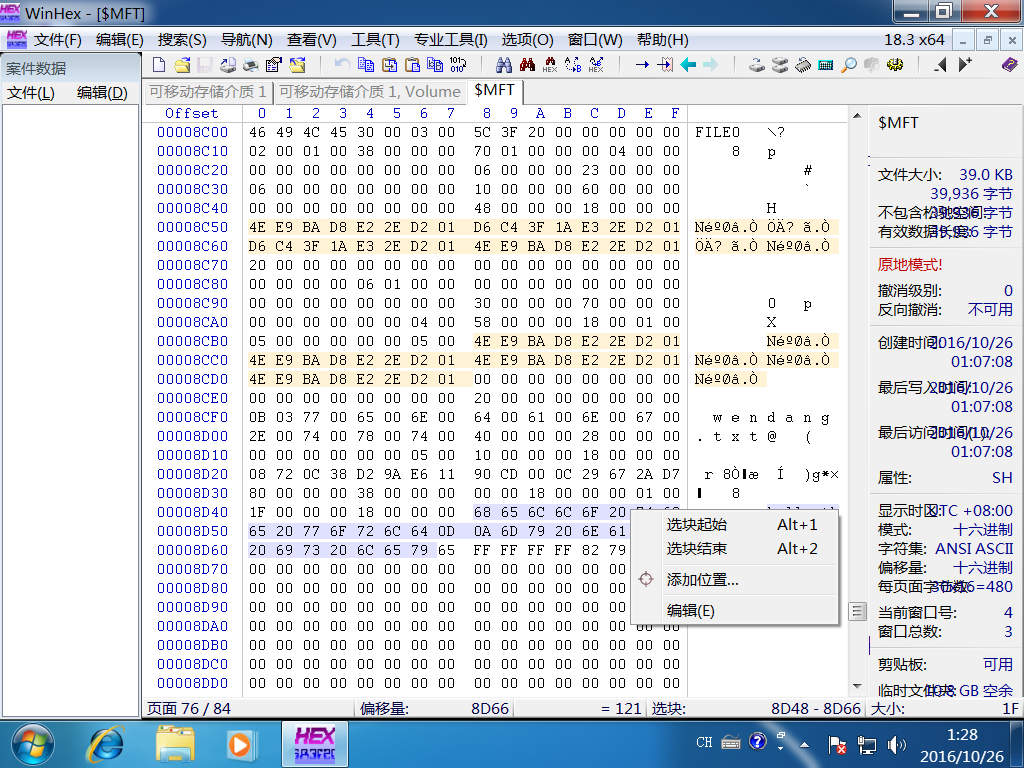This screenshot has width=1024, height=768.
Task: Open the 选项(O) menu
Action: (527, 40)
